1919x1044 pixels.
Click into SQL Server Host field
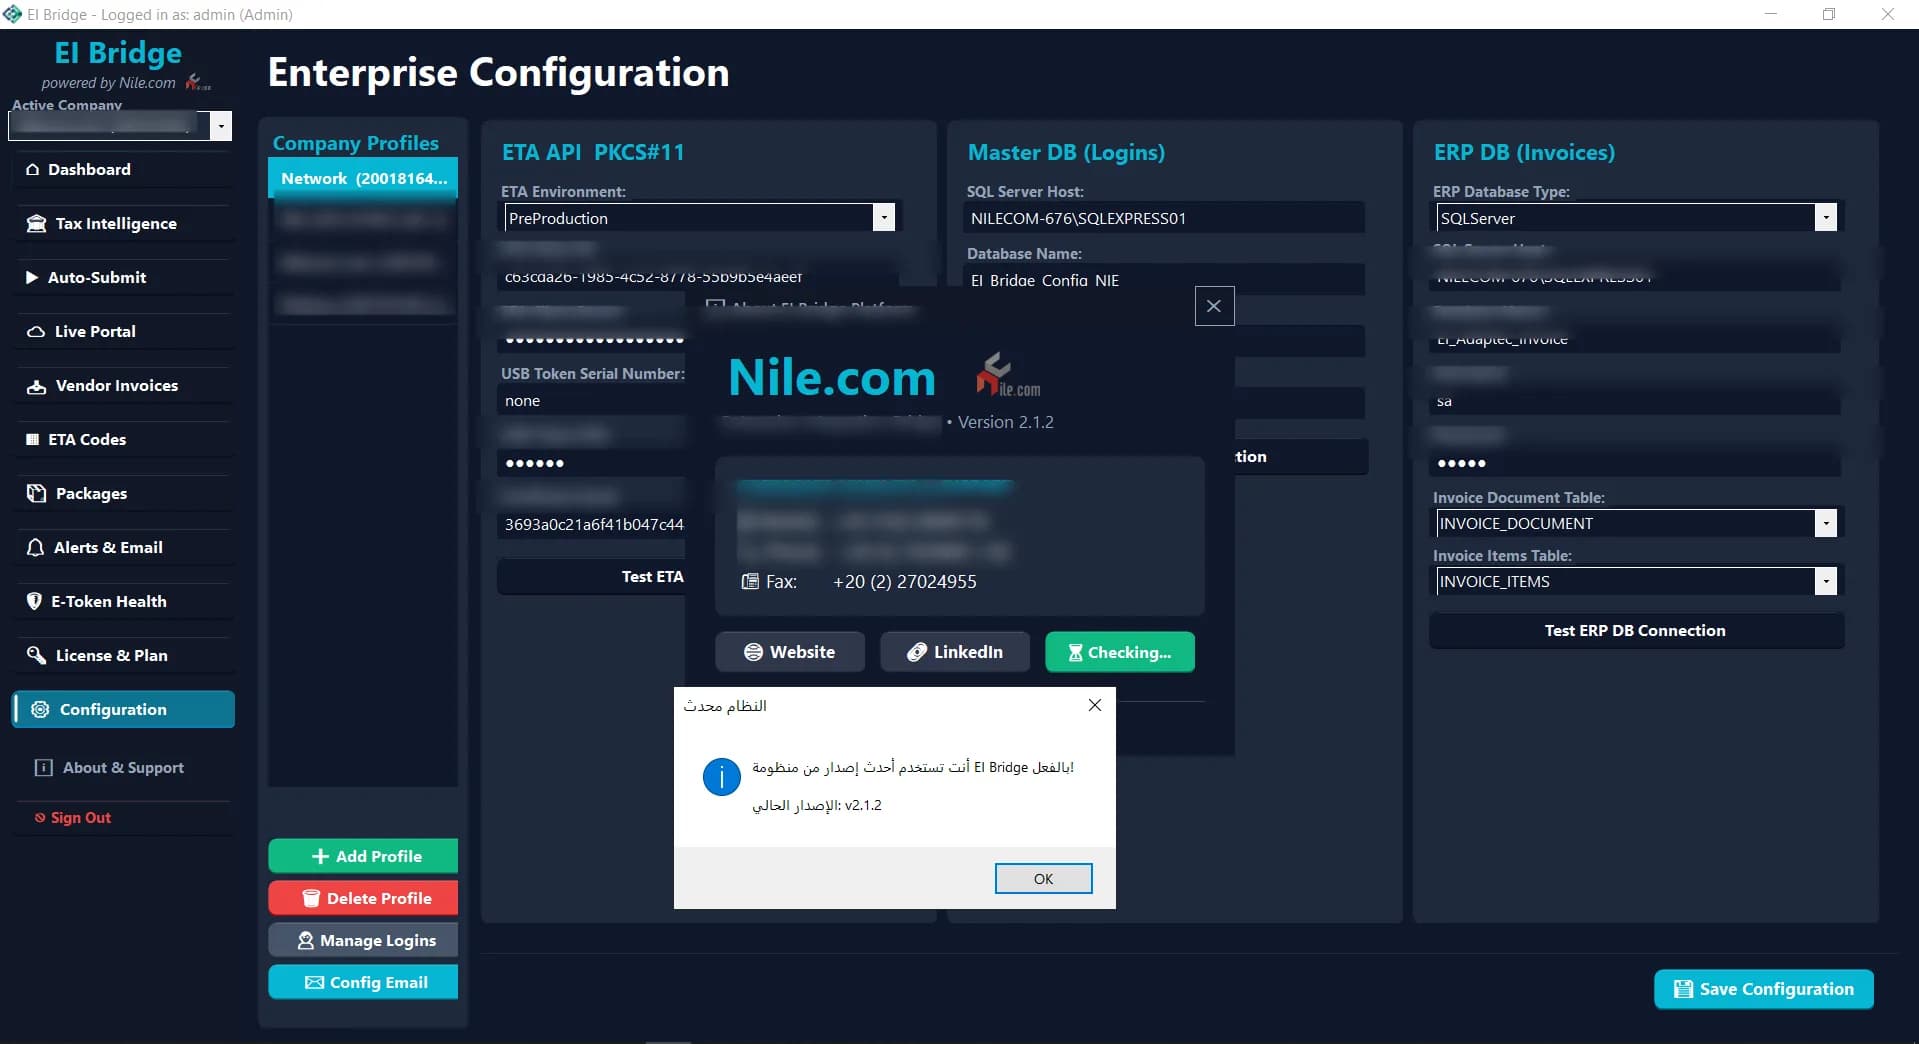[1164, 218]
